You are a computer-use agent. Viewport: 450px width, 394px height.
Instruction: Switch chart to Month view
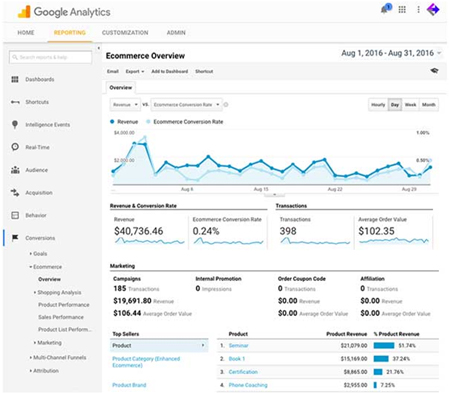pos(429,105)
